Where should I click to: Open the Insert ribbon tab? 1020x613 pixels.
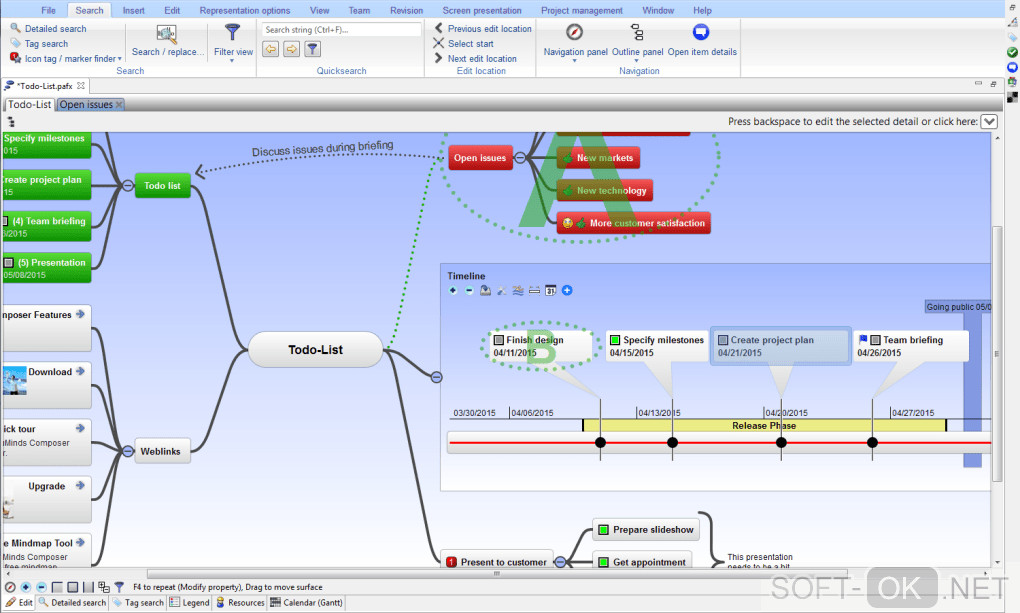(133, 10)
